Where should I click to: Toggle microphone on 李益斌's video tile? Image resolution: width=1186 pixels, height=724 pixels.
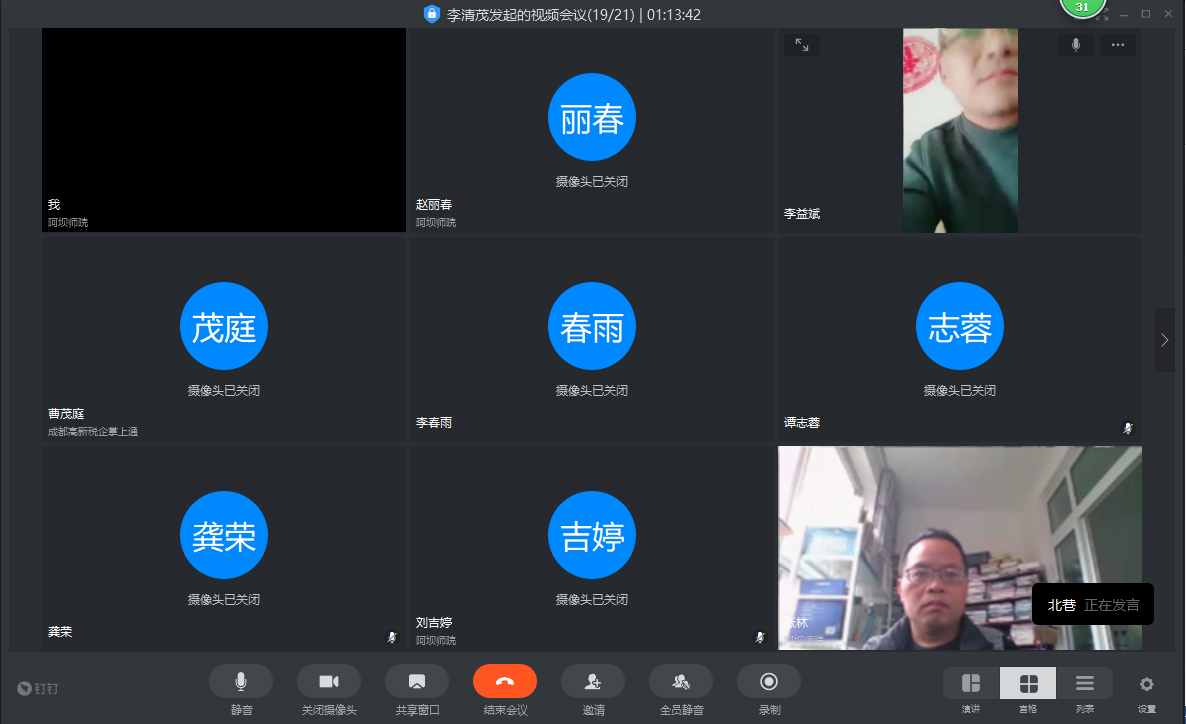click(x=1076, y=44)
